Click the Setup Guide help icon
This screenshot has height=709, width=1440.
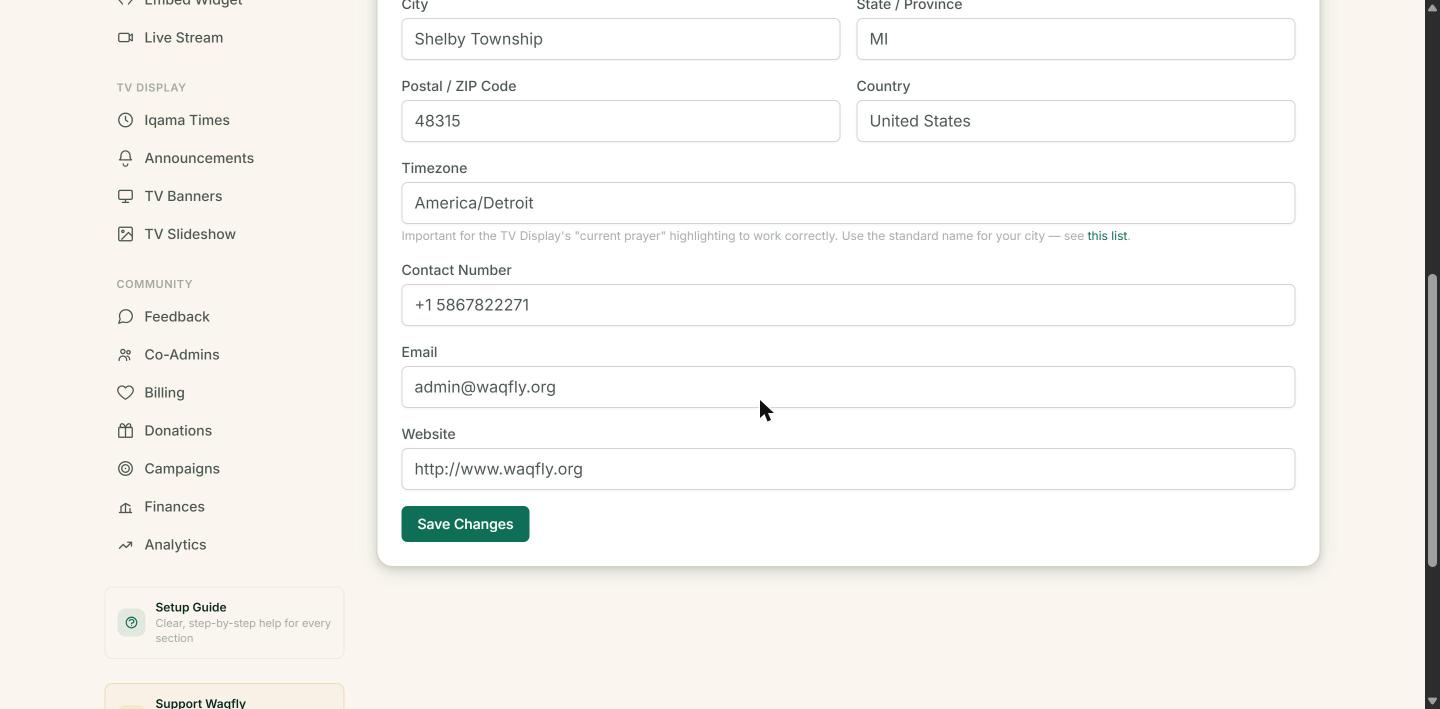(131, 623)
